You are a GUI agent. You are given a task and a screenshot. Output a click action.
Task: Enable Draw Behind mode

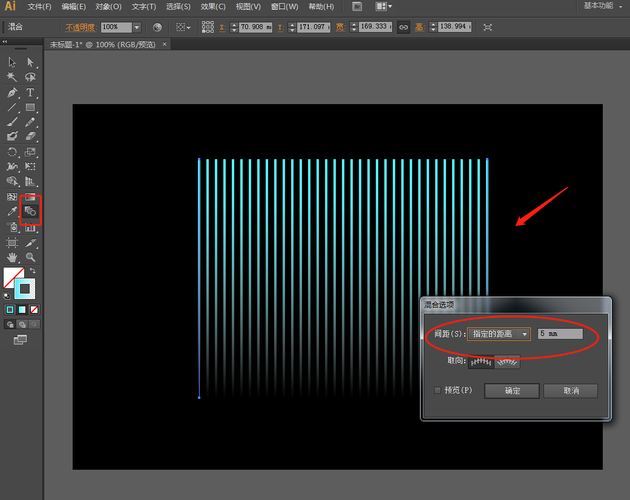[22, 324]
